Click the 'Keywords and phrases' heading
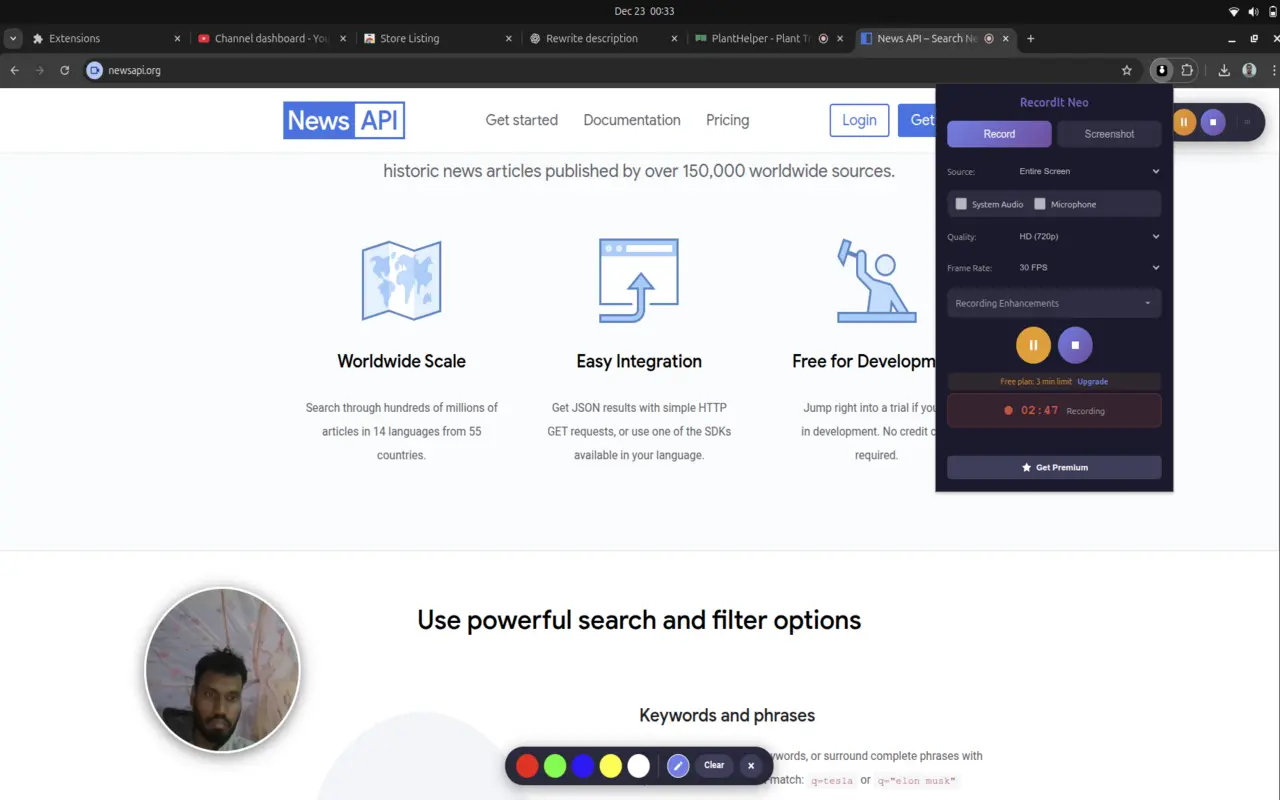1280x800 pixels. 727,715
